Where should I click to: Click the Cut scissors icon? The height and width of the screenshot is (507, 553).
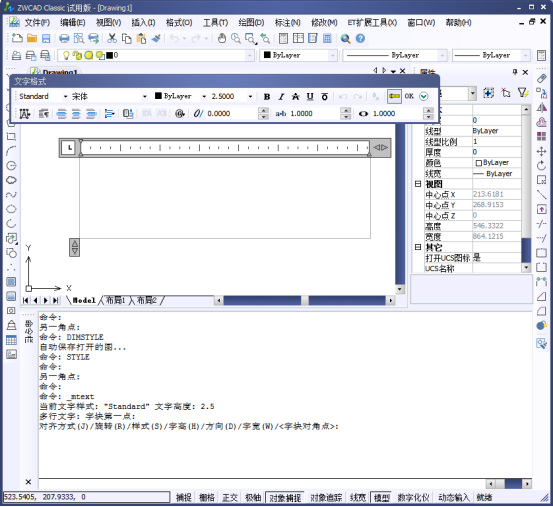[x=112, y=38]
